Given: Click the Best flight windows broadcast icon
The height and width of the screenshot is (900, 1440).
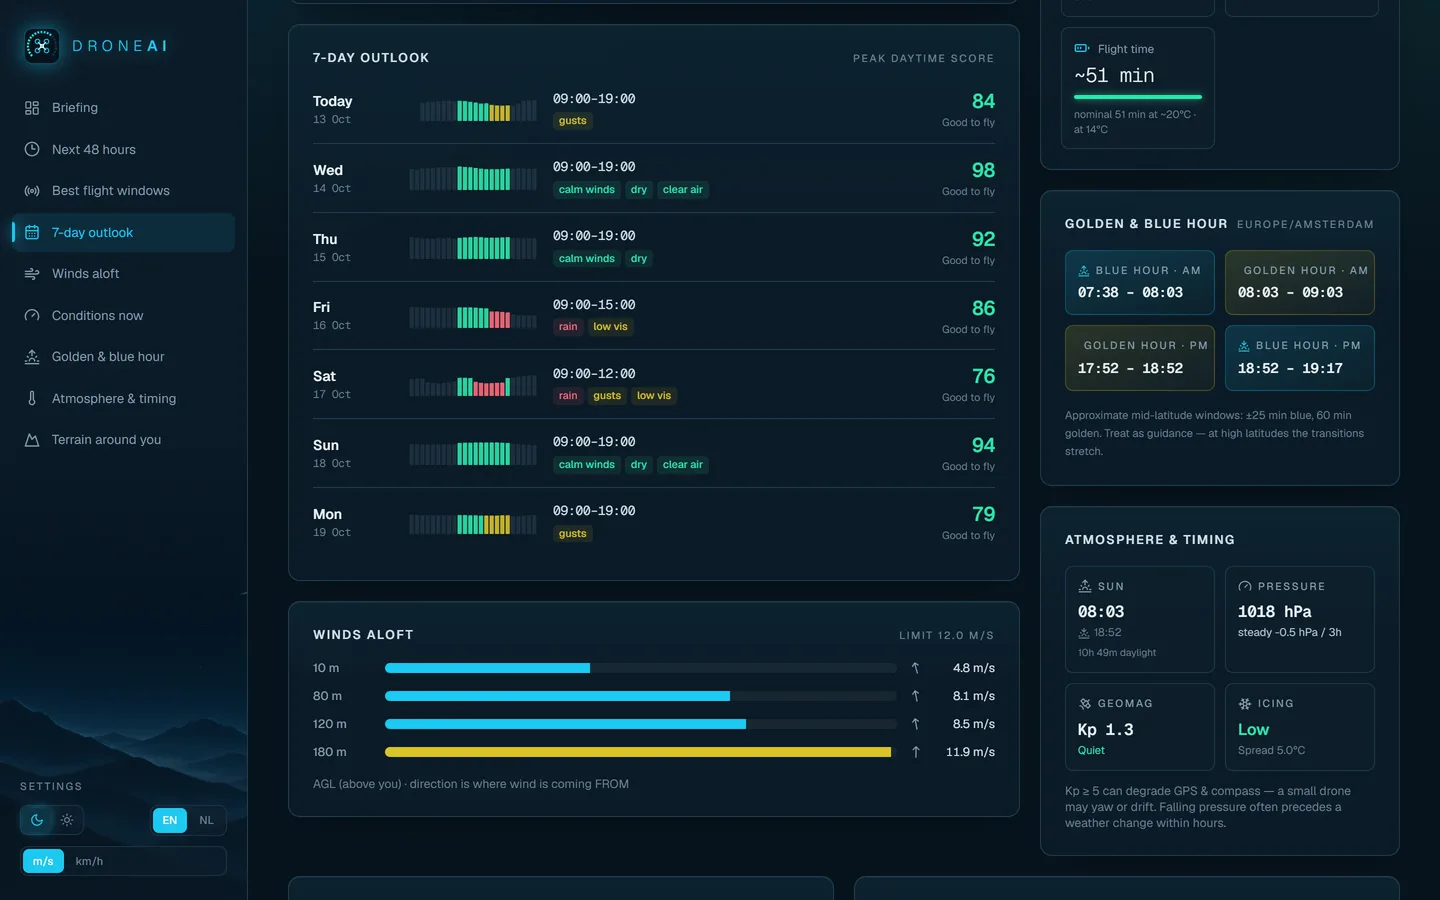Looking at the screenshot, I should 32,191.
